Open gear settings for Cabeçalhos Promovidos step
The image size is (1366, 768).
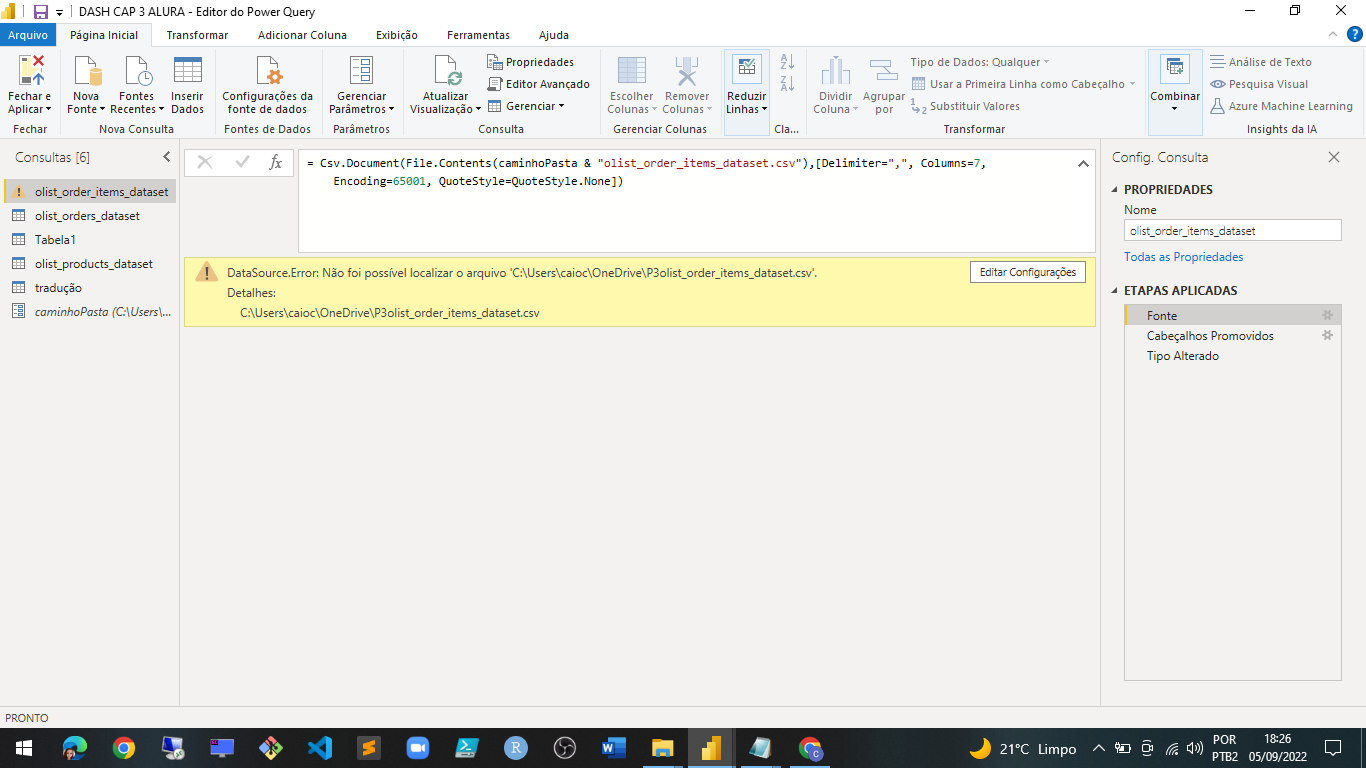[x=1328, y=335]
